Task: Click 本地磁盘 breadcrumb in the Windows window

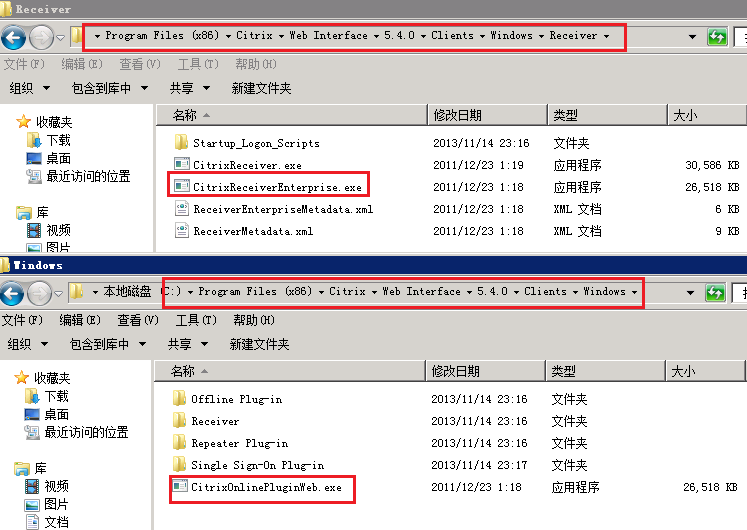Action: coord(127,291)
